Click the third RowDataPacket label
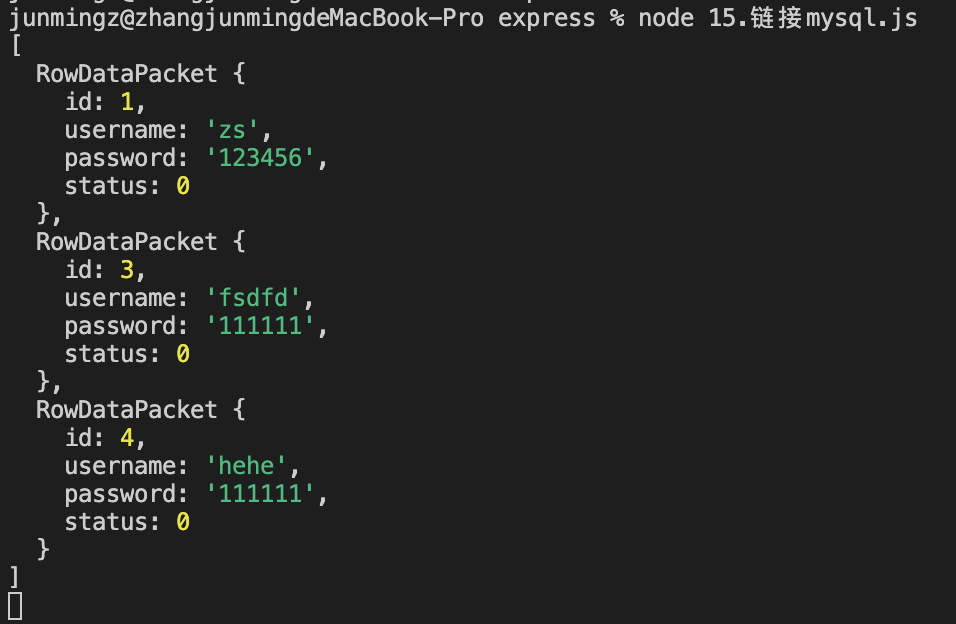956x624 pixels. pos(126,409)
